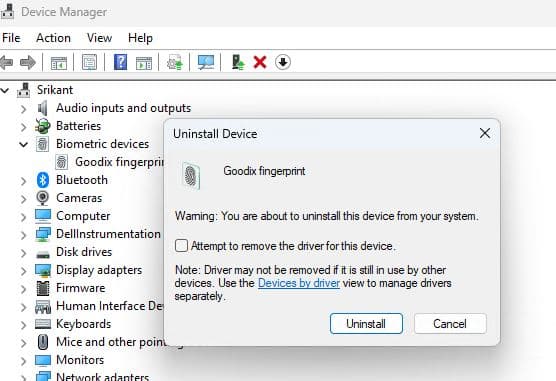Open the View menu
The height and width of the screenshot is (381, 556).
point(99,38)
